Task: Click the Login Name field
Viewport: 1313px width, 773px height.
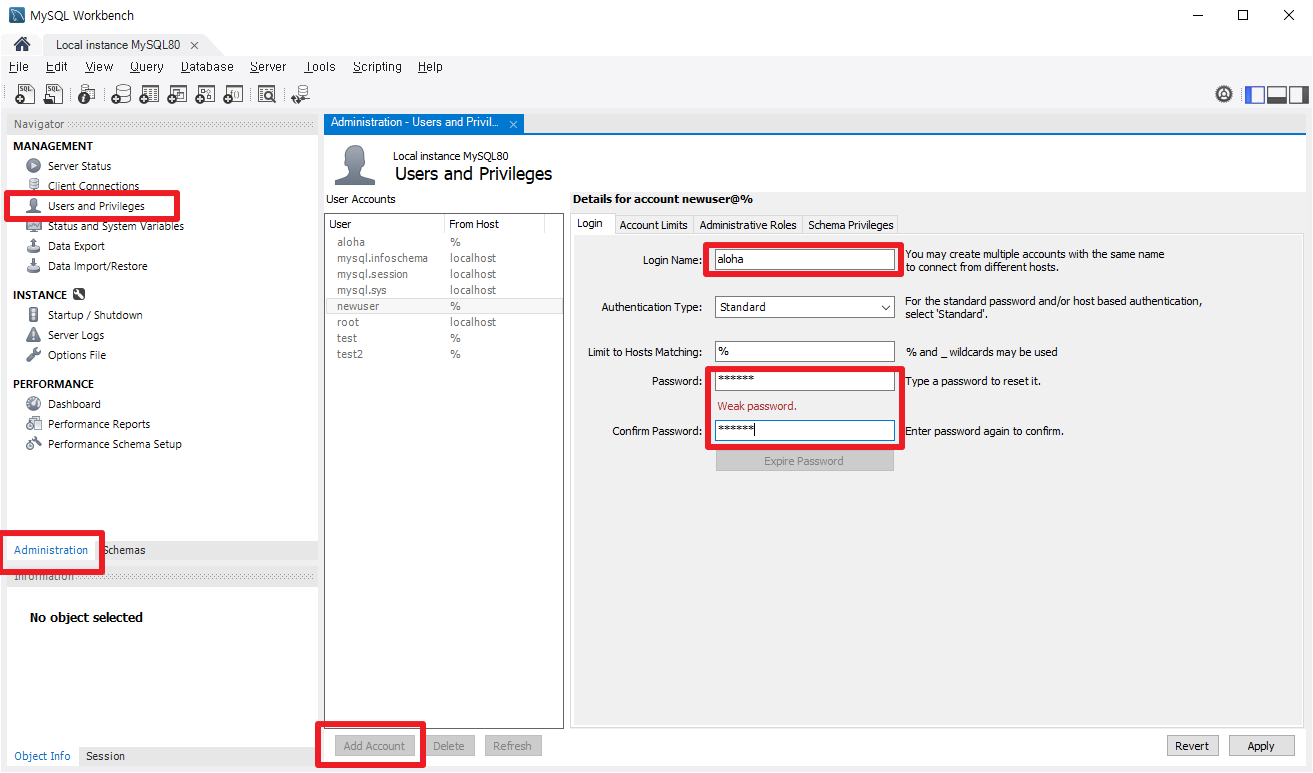Action: [805, 259]
